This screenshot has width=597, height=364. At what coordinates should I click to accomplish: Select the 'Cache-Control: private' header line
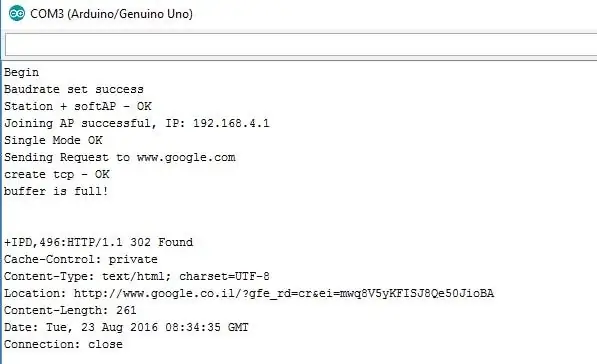[81, 259]
